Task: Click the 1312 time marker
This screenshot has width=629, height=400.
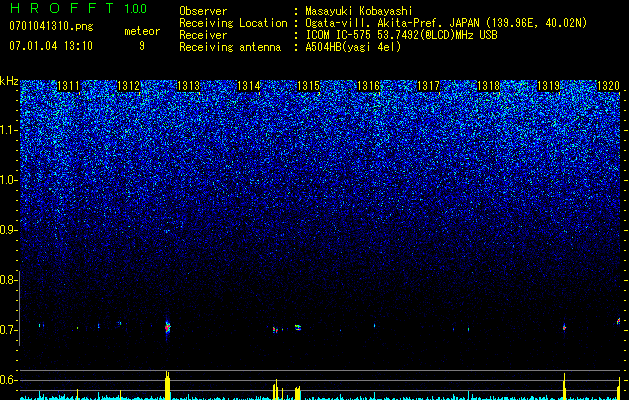Action: pos(128,86)
